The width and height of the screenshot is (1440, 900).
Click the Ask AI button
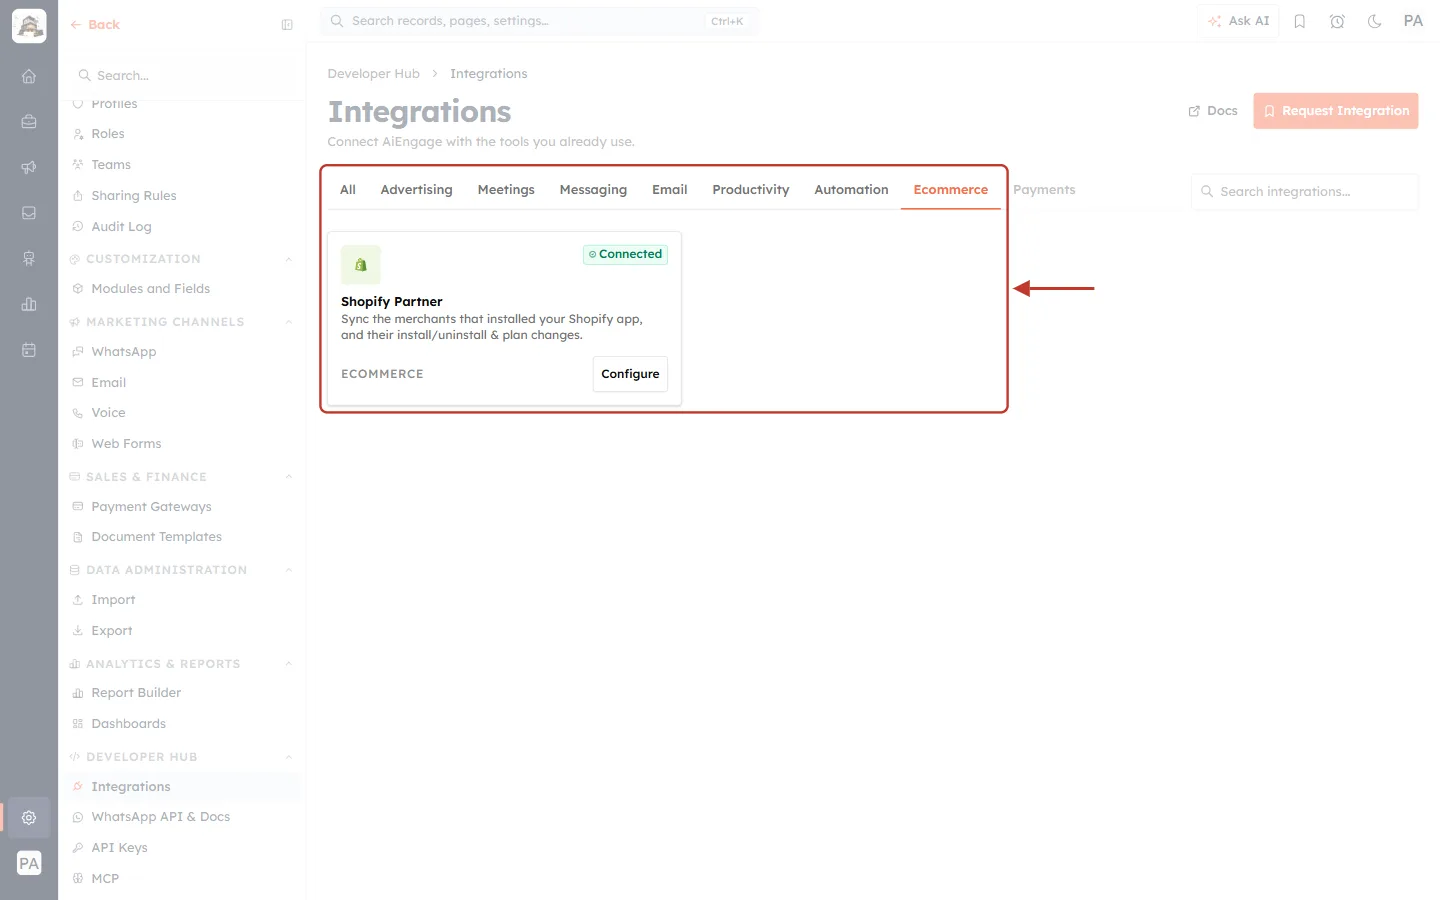[x=1239, y=21]
